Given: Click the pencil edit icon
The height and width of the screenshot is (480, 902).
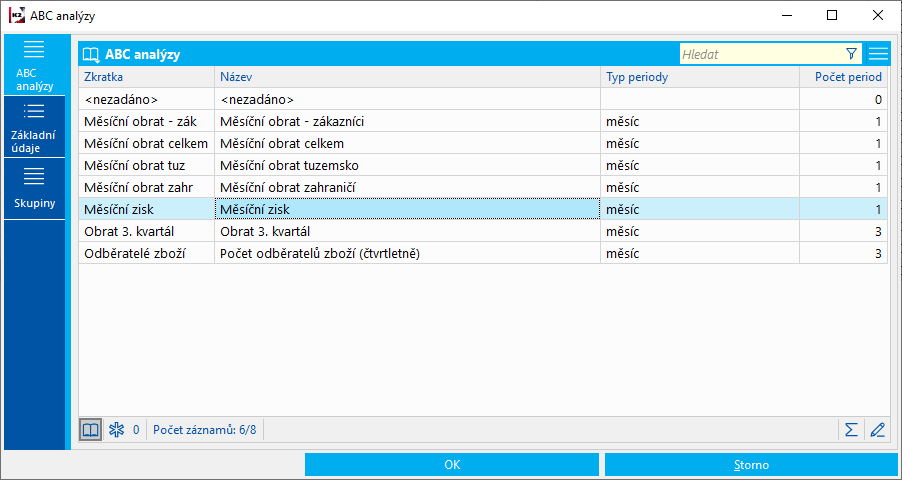Looking at the screenshot, I should tap(877, 429).
